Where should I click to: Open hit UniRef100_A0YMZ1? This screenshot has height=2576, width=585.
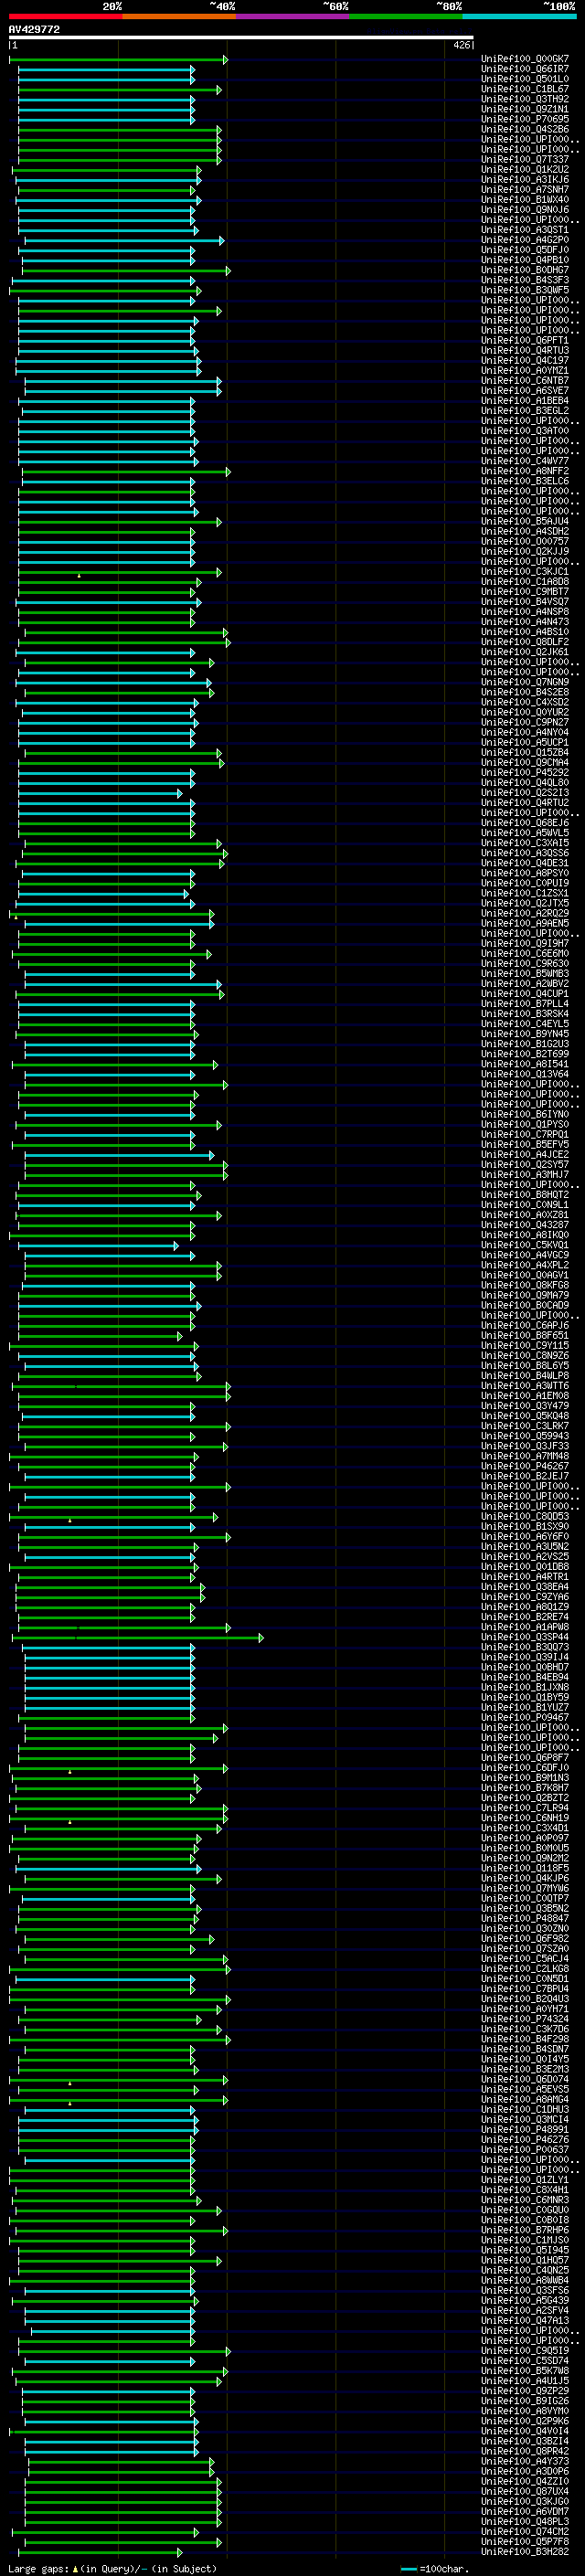pyautogui.click(x=525, y=371)
